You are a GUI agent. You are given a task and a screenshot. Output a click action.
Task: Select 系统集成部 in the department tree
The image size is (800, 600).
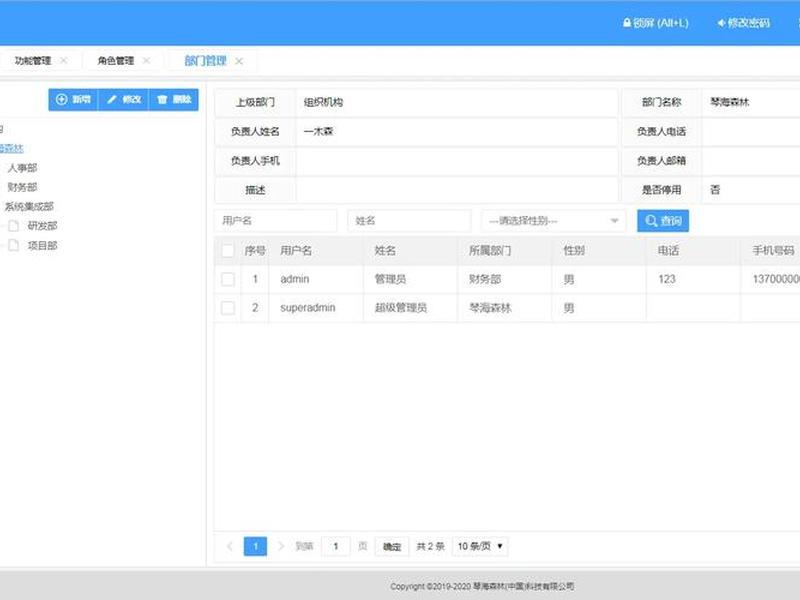[29, 207]
